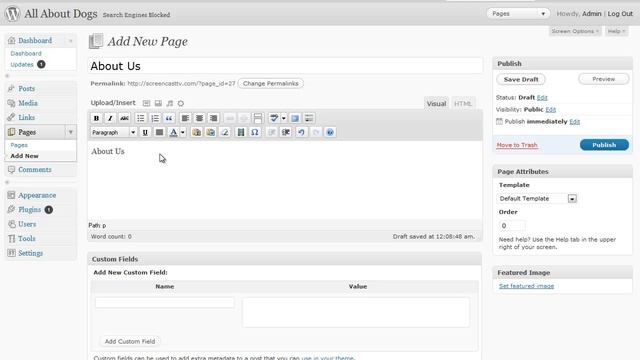640x360 pixels.
Task: Expand the Screen Options panel
Action: 575,31
